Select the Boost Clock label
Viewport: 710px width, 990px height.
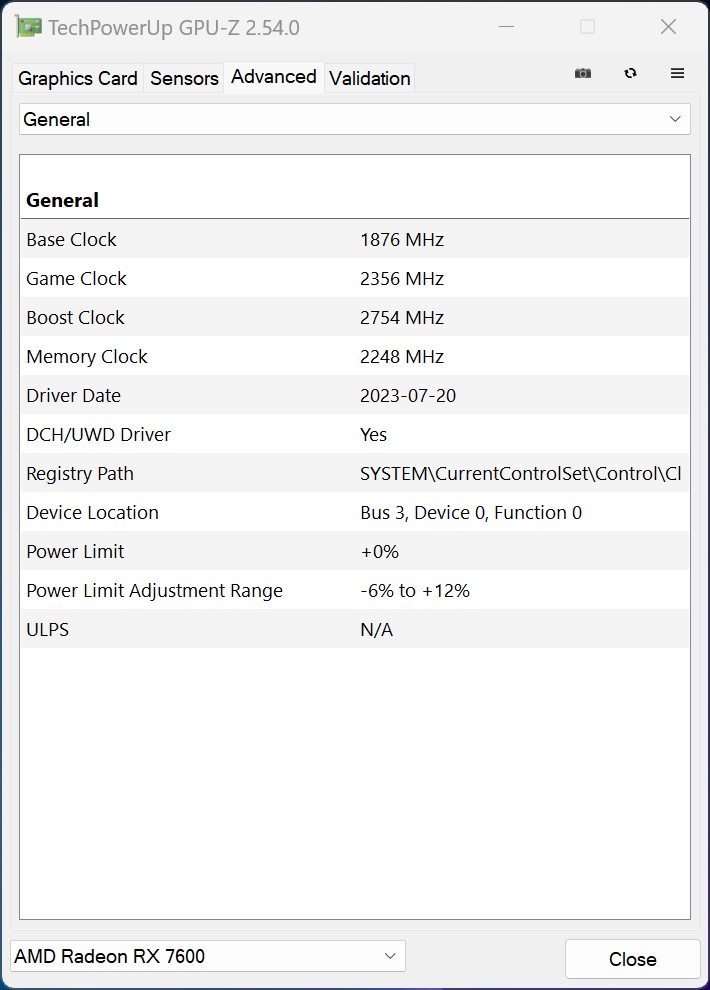pyautogui.click(x=76, y=318)
